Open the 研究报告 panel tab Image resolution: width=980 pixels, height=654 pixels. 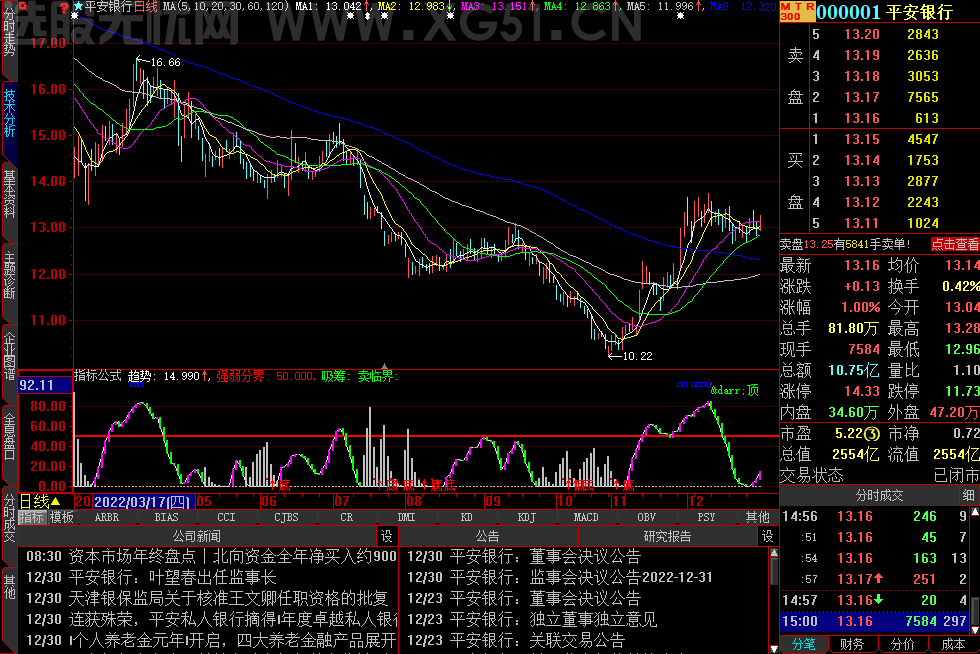pos(668,536)
